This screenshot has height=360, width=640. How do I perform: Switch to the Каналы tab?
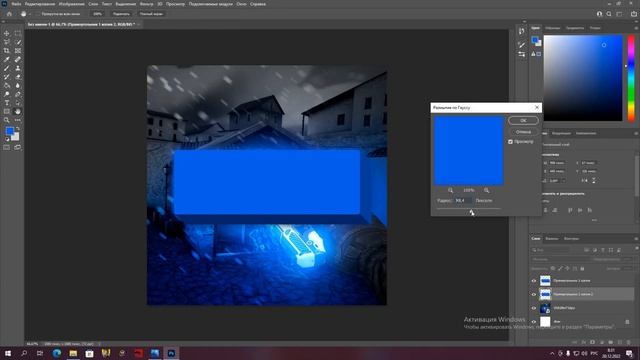552,239
